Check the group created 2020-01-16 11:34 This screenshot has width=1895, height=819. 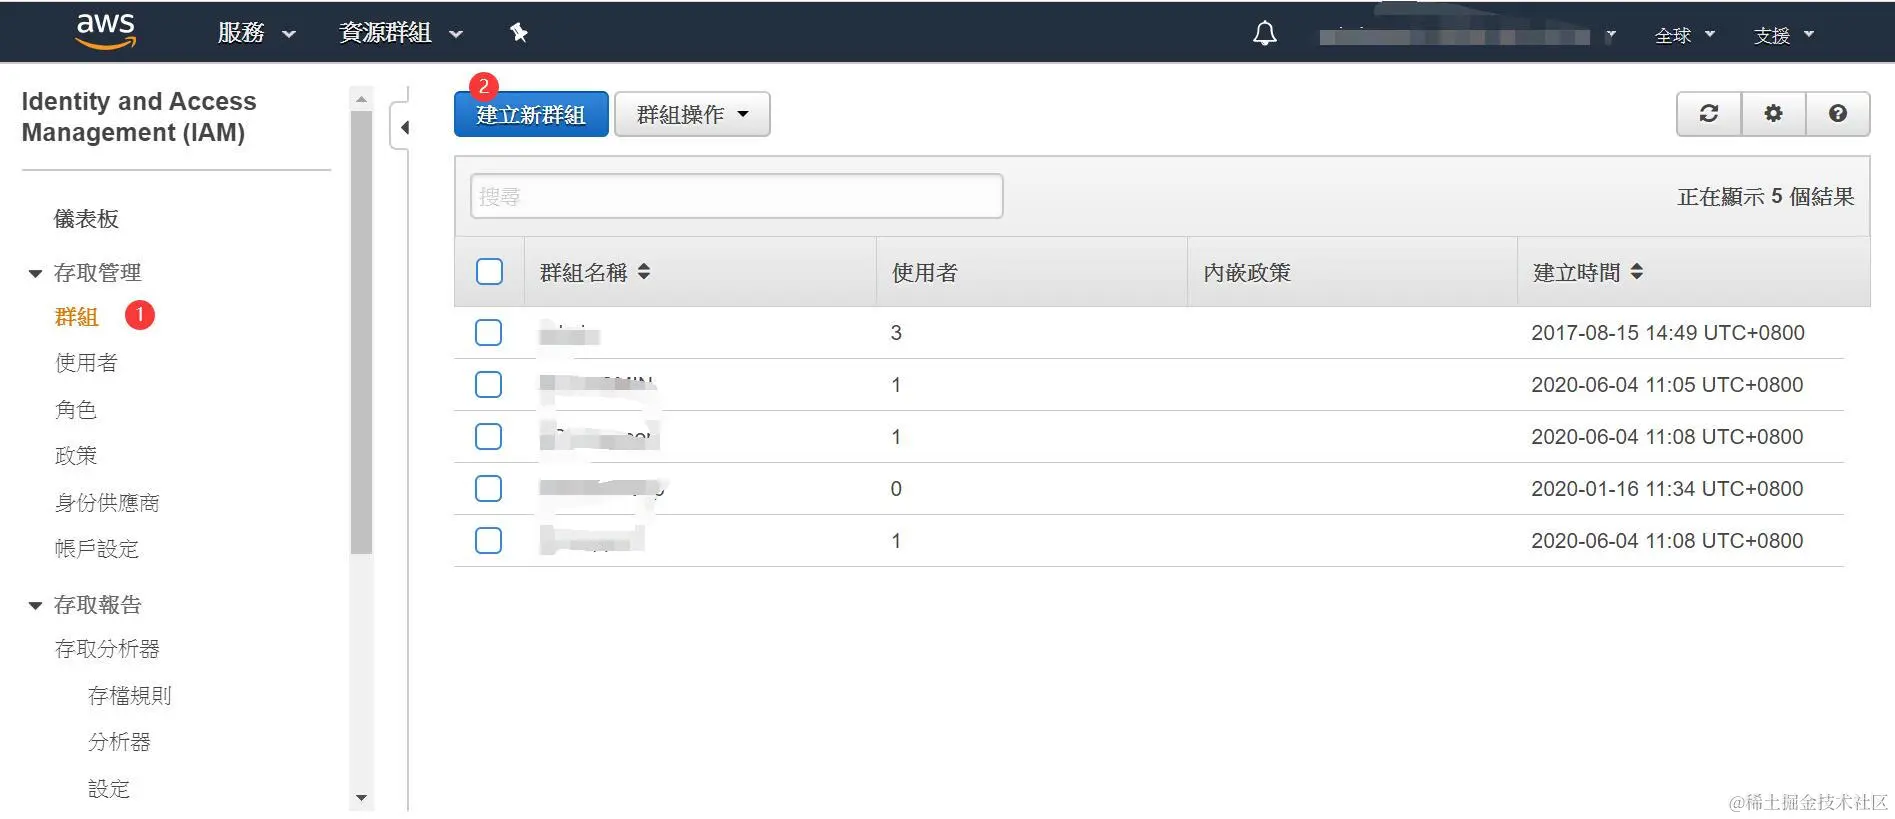pyautogui.click(x=488, y=488)
